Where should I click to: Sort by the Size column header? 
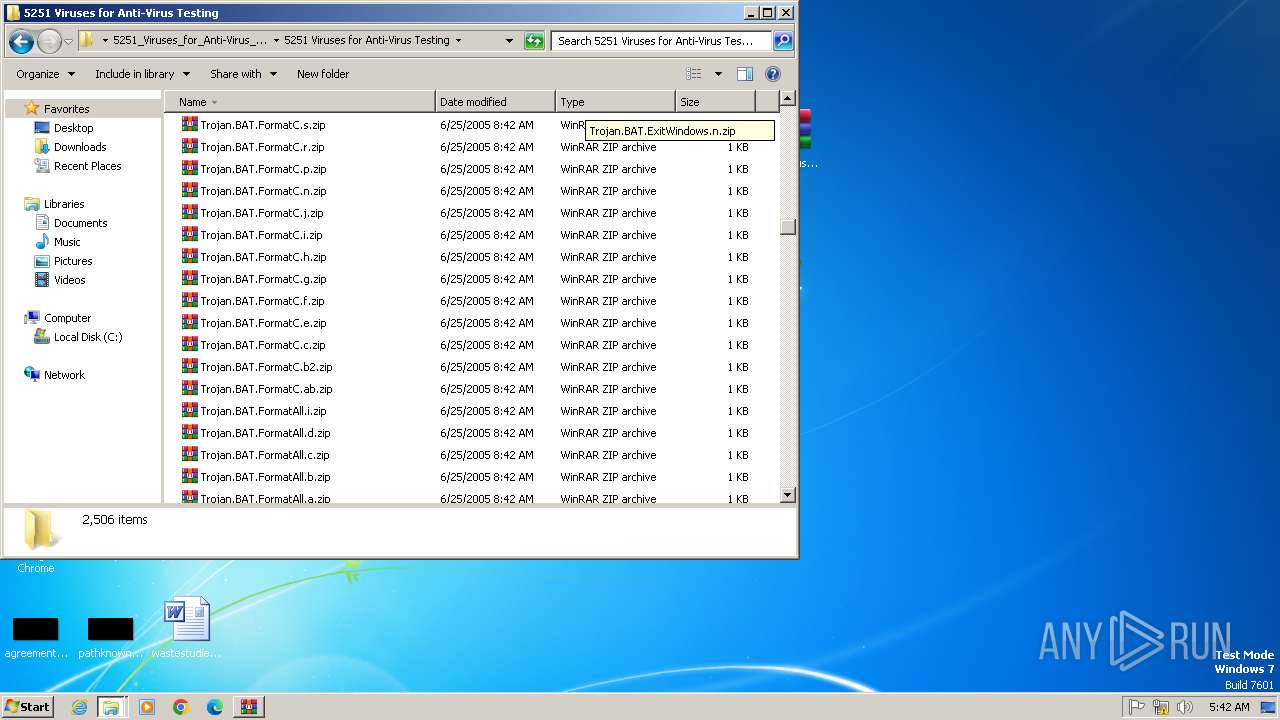tap(715, 102)
